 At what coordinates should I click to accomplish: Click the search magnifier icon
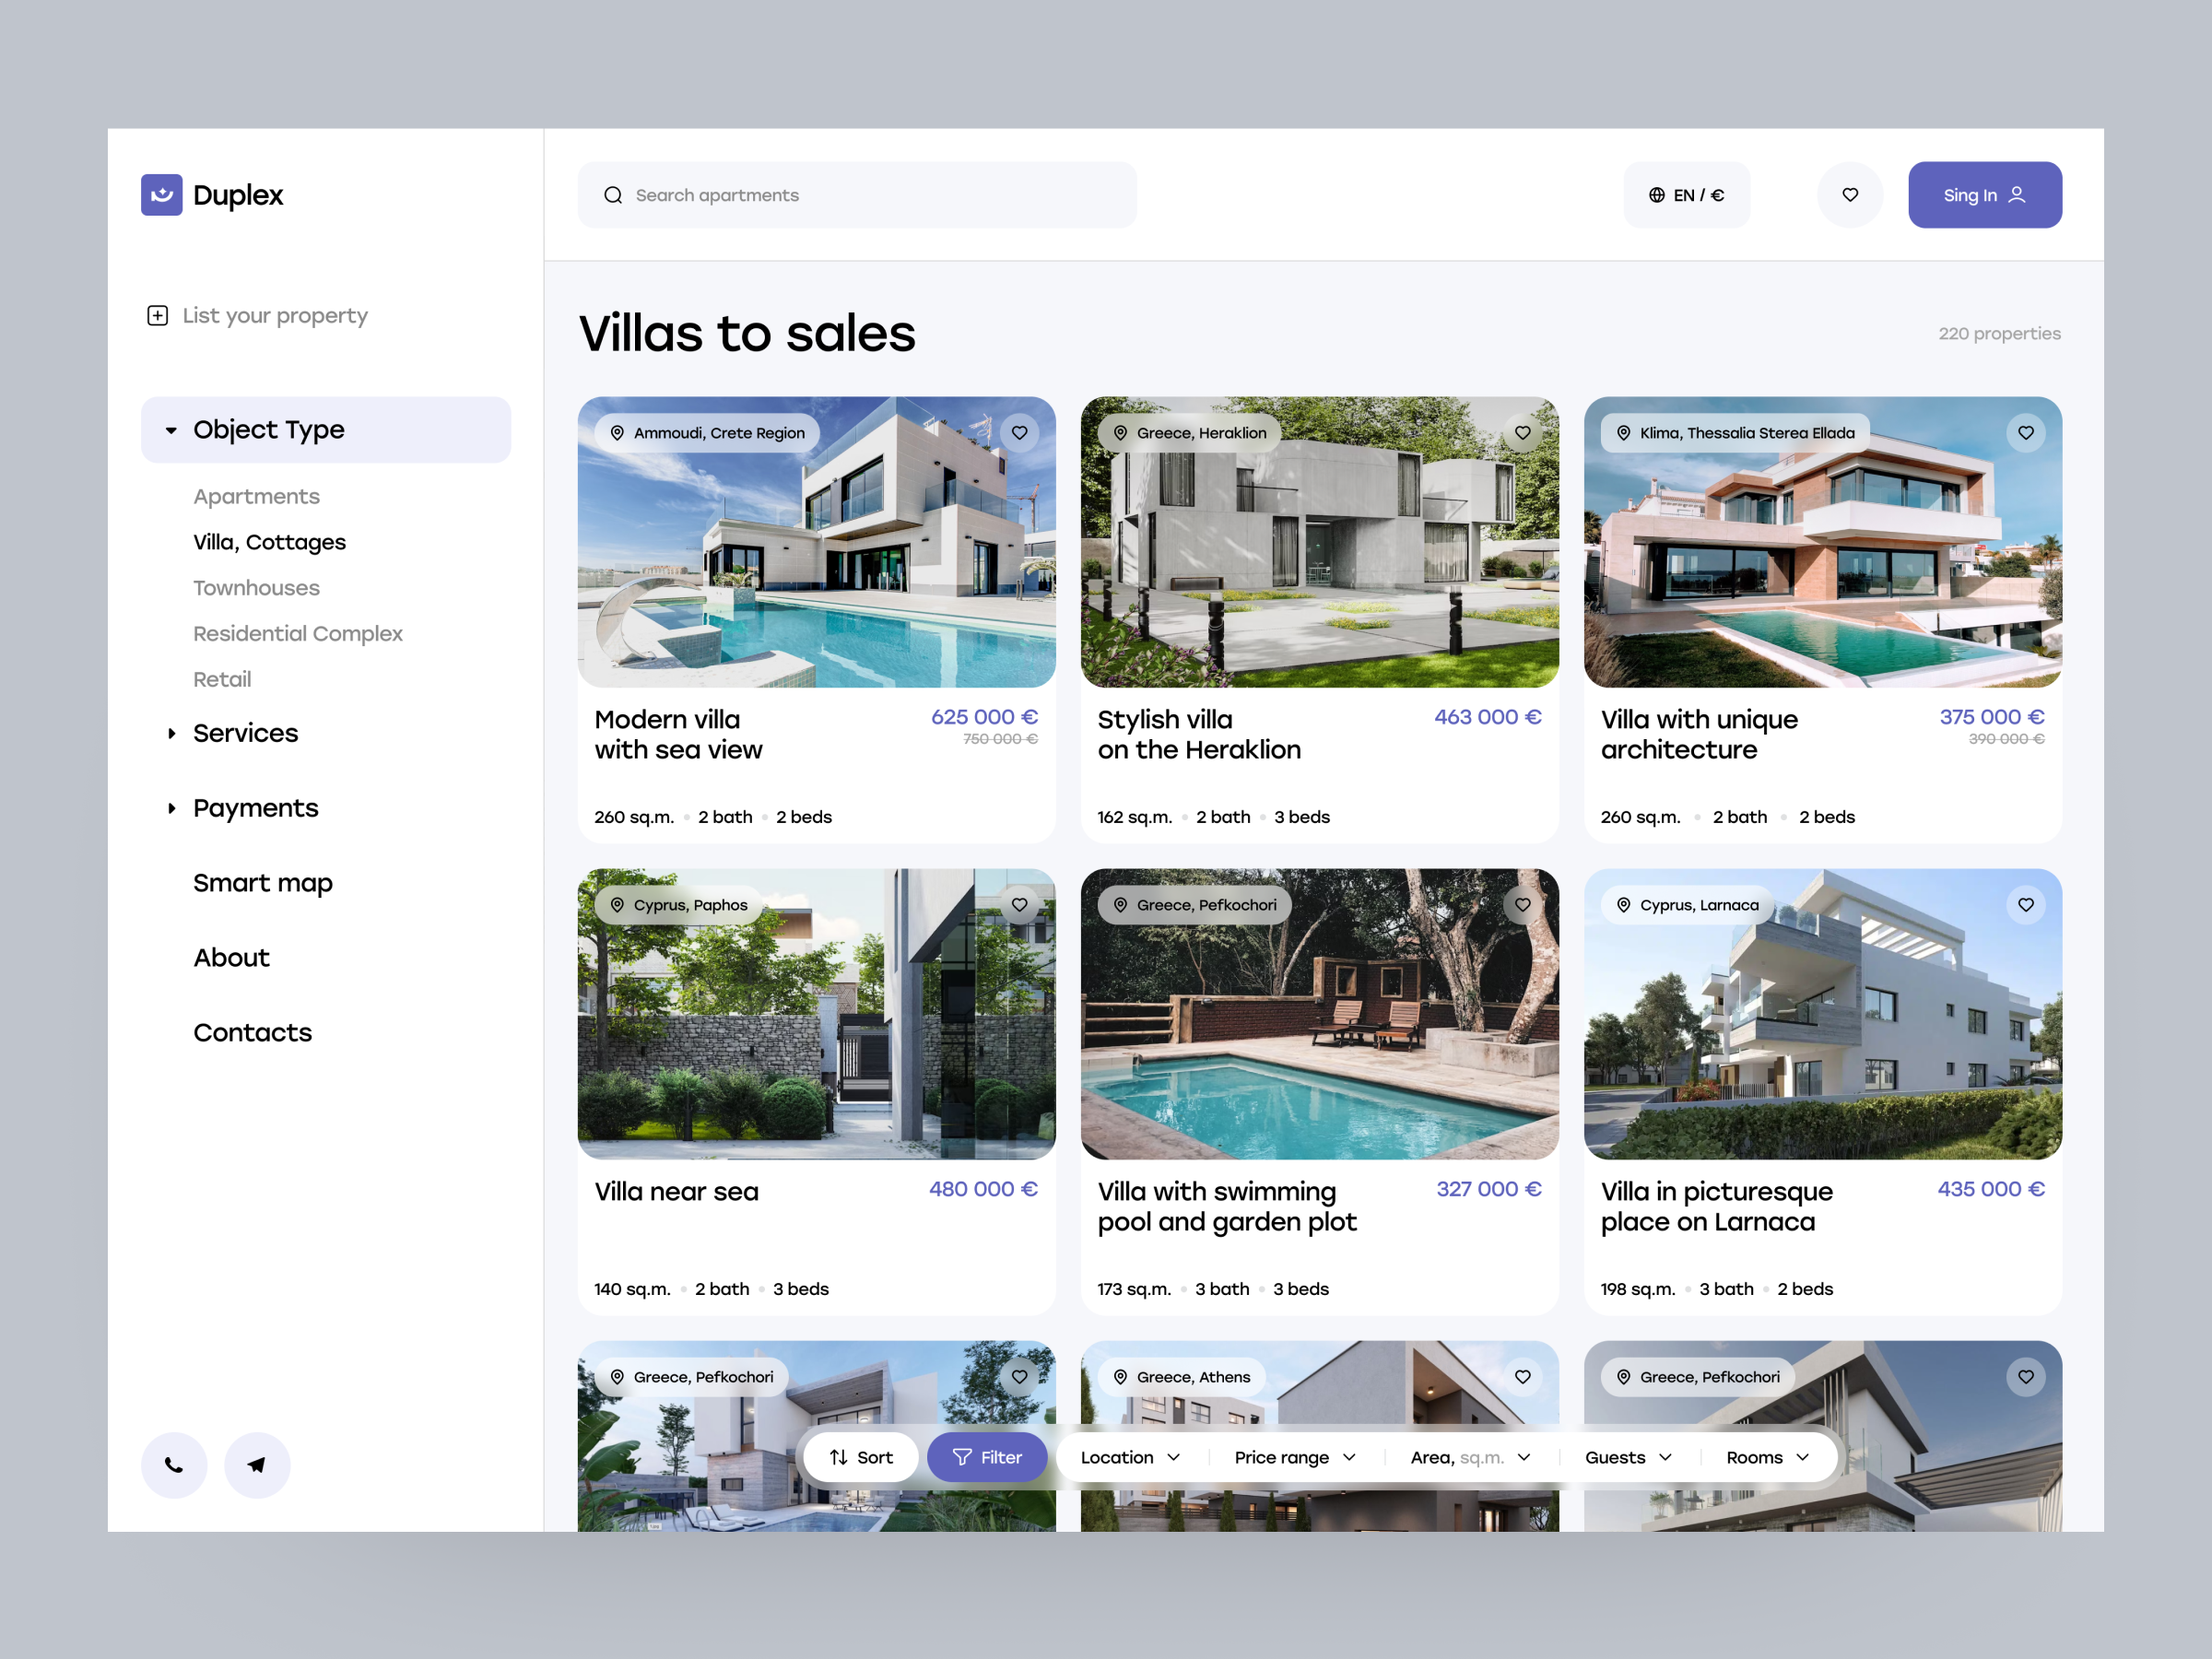[x=613, y=195]
